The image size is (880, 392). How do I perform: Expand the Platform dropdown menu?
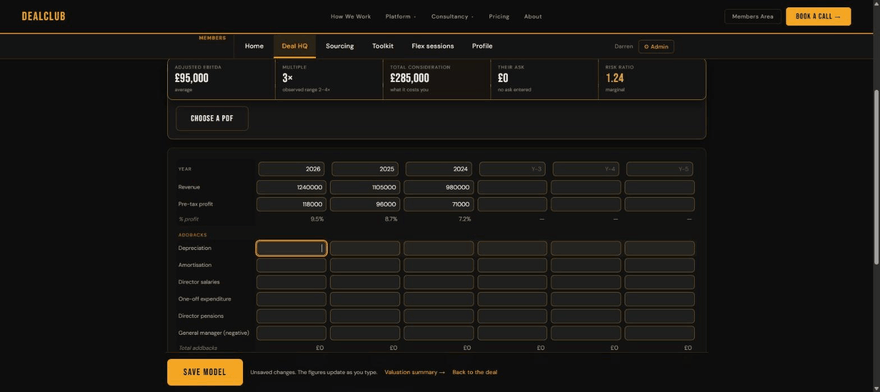400,17
